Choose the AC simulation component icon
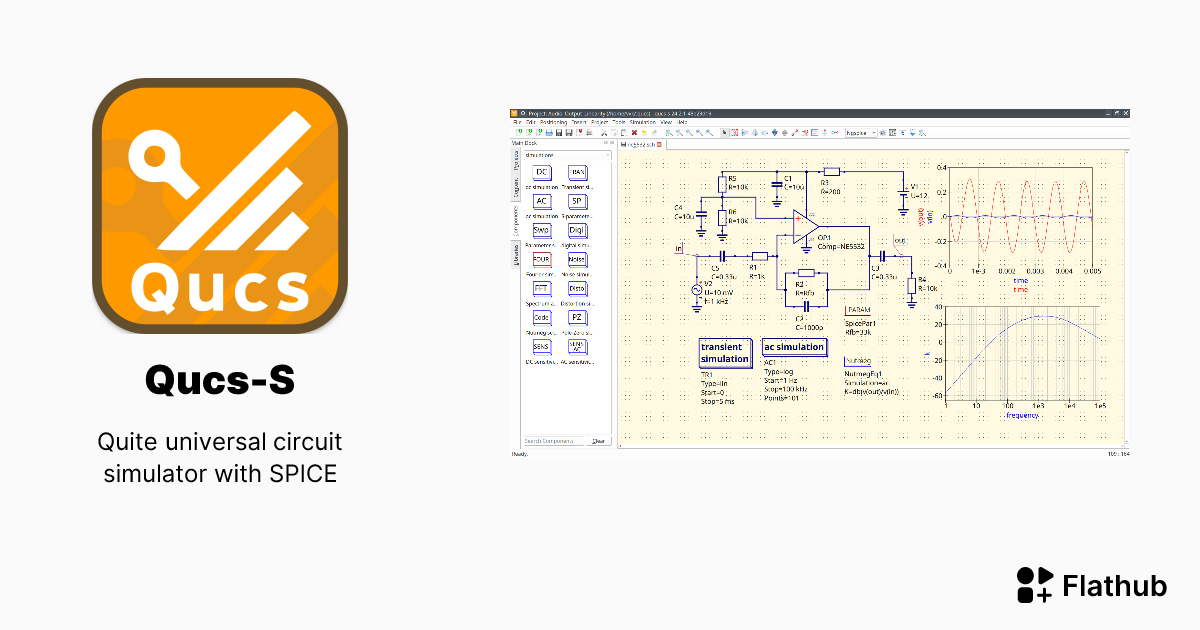Image resolution: width=1200 pixels, height=630 pixels. 542,202
